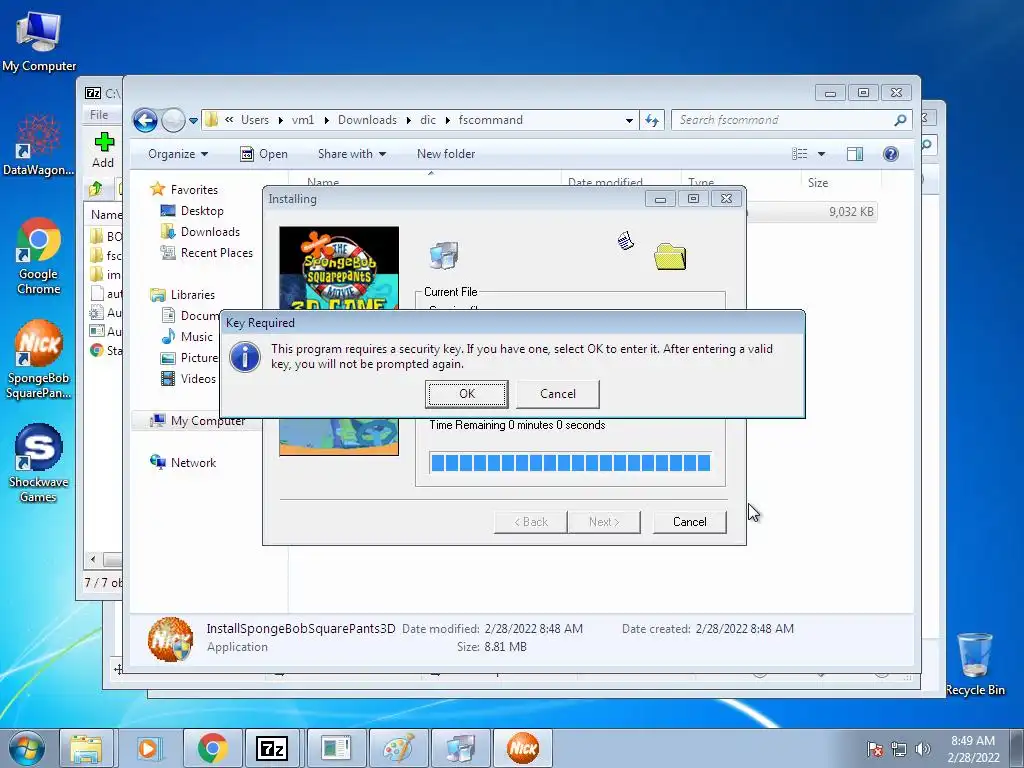Open Paint from the taskbar
The image size is (1024, 768).
point(398,748)
